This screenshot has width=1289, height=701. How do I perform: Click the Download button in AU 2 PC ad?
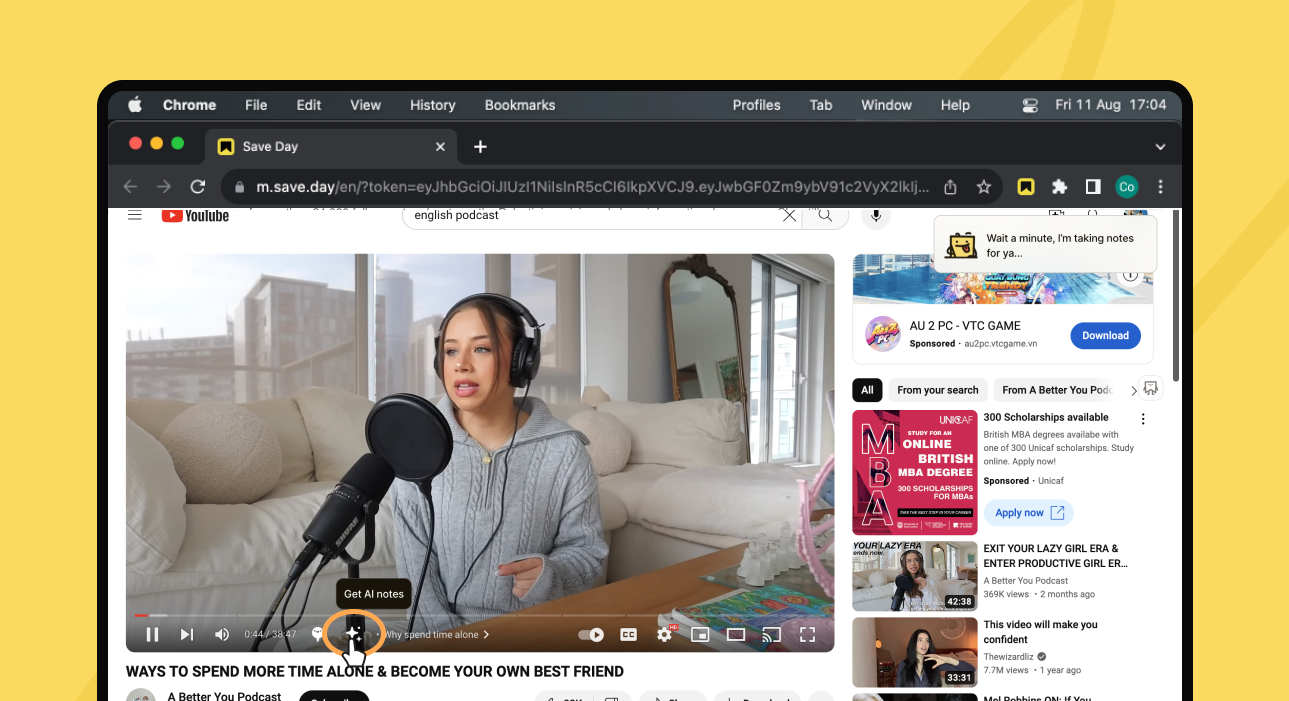(x=1105, y=335)
